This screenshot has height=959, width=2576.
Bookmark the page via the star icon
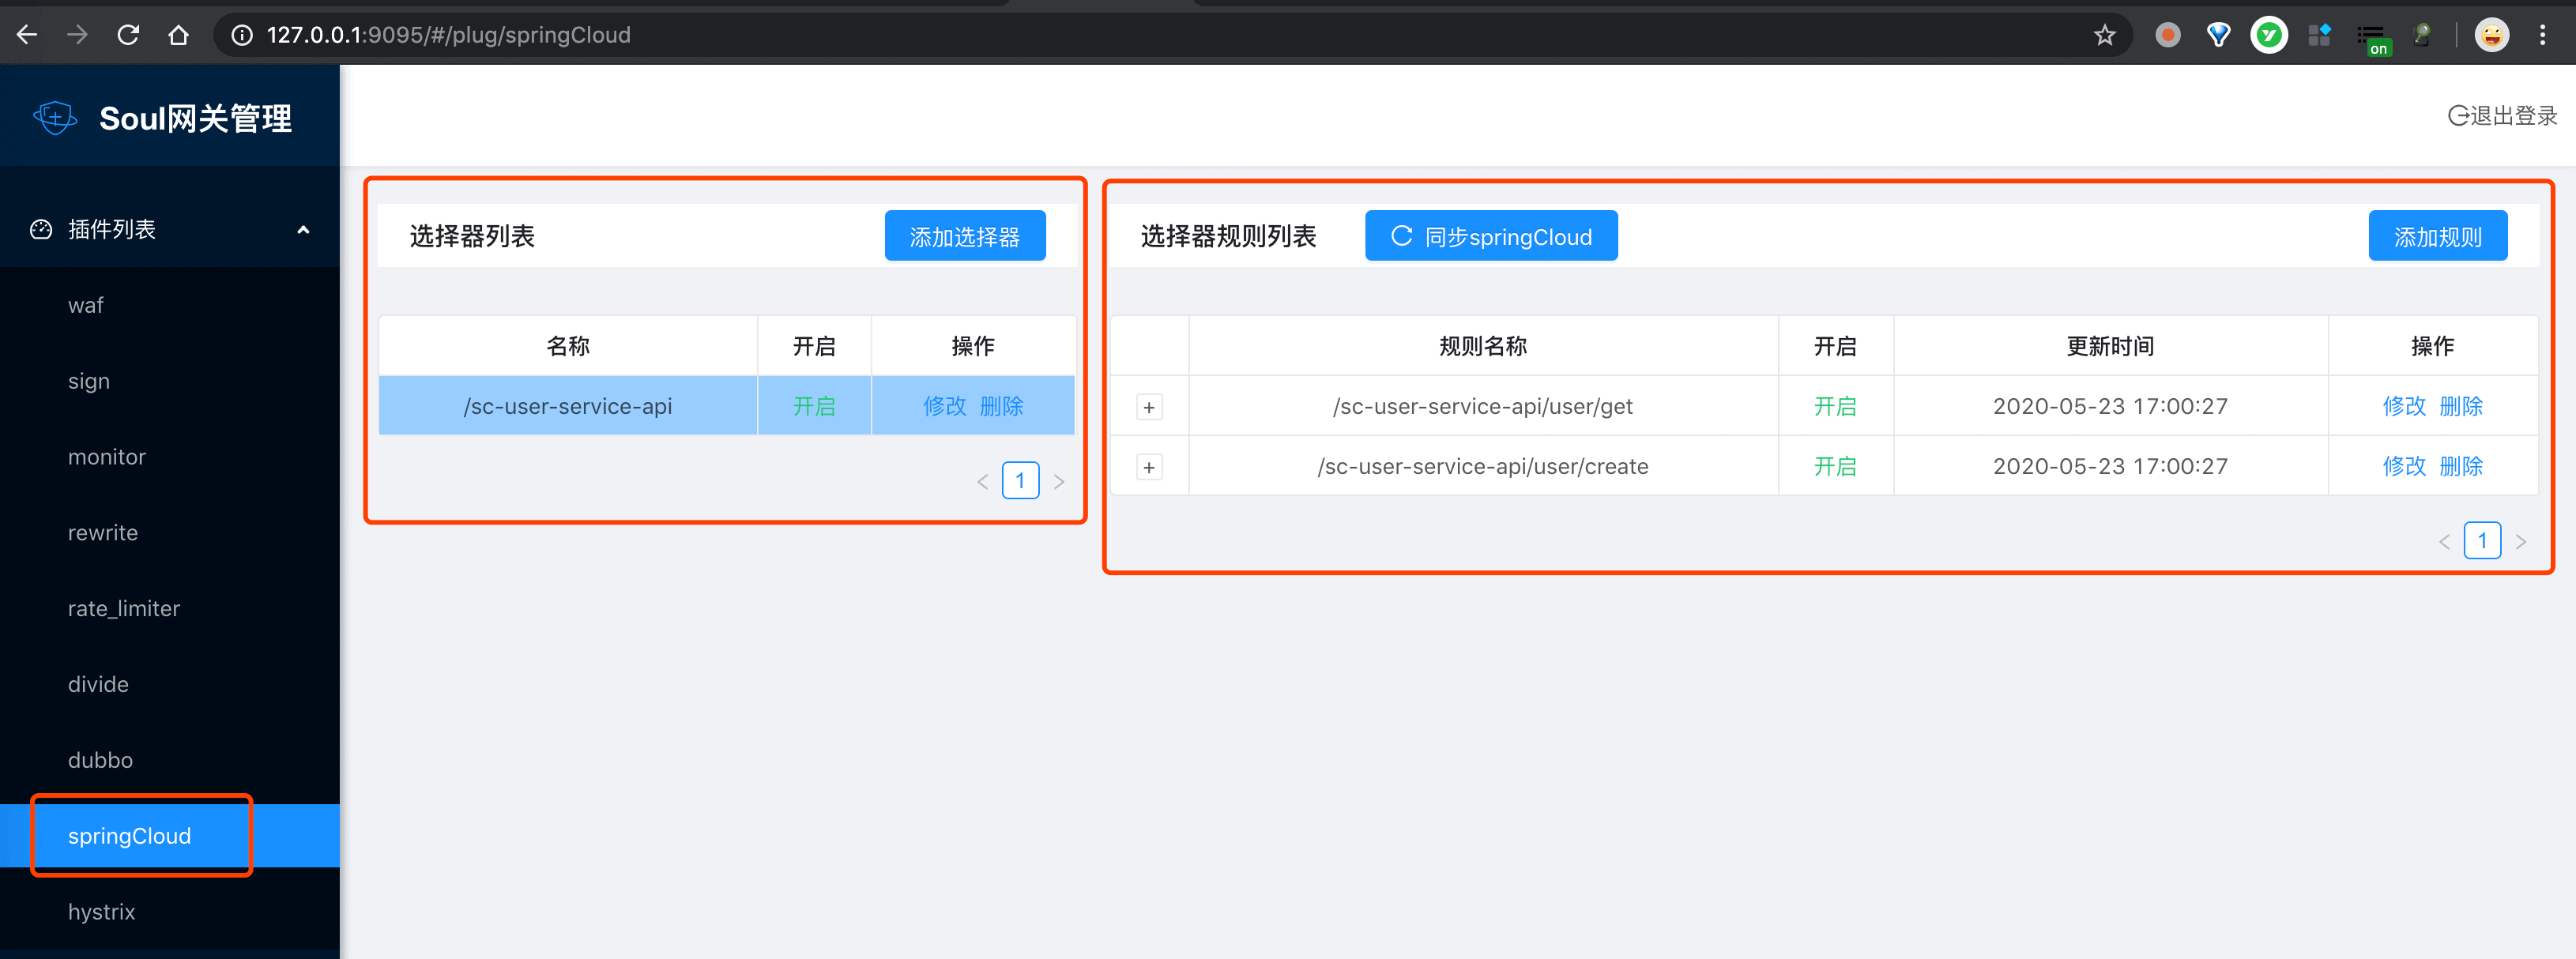2104,34
